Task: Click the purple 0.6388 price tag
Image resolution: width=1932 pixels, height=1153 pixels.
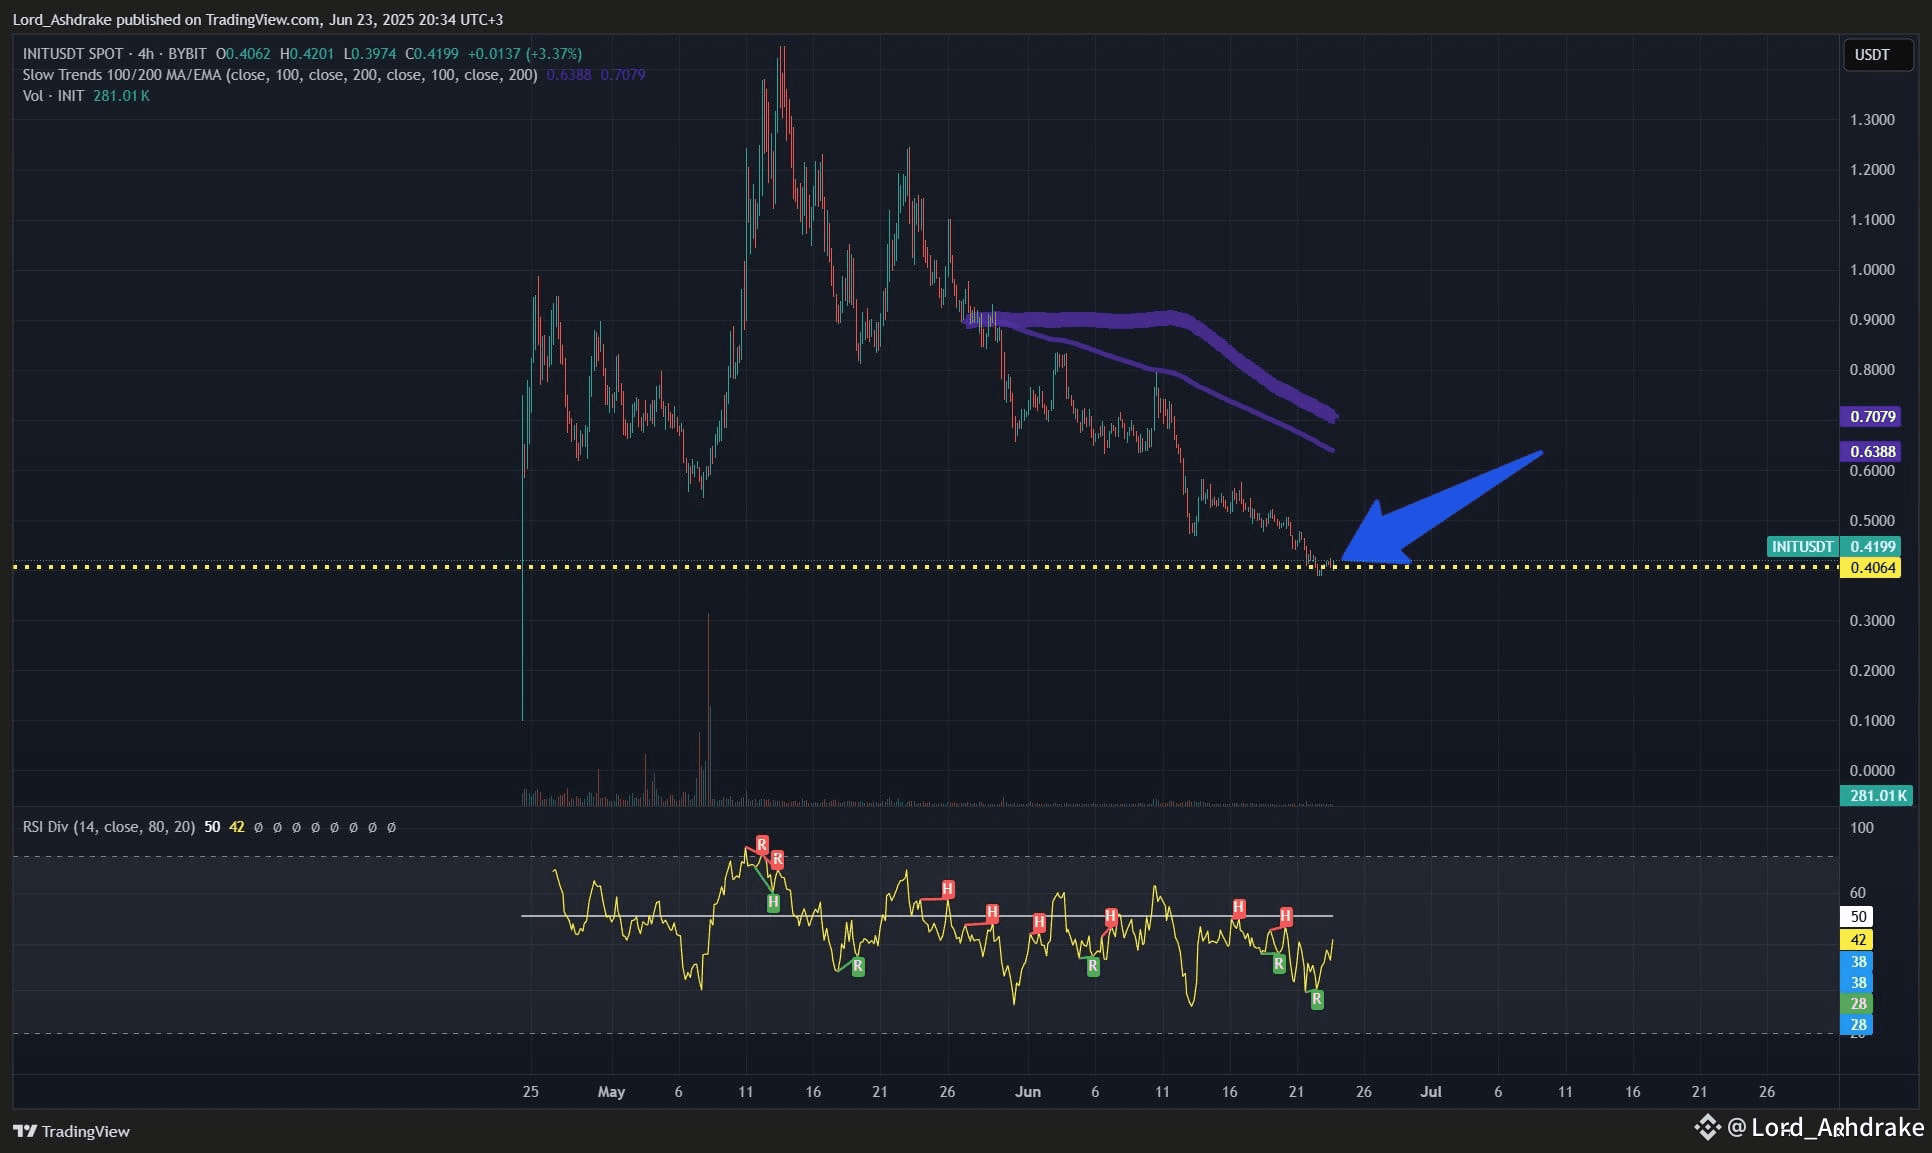Action: click(1872, 451)
